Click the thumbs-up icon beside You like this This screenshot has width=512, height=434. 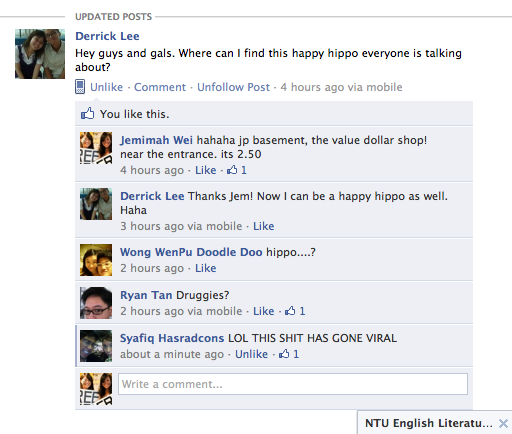tap(88, 113)
